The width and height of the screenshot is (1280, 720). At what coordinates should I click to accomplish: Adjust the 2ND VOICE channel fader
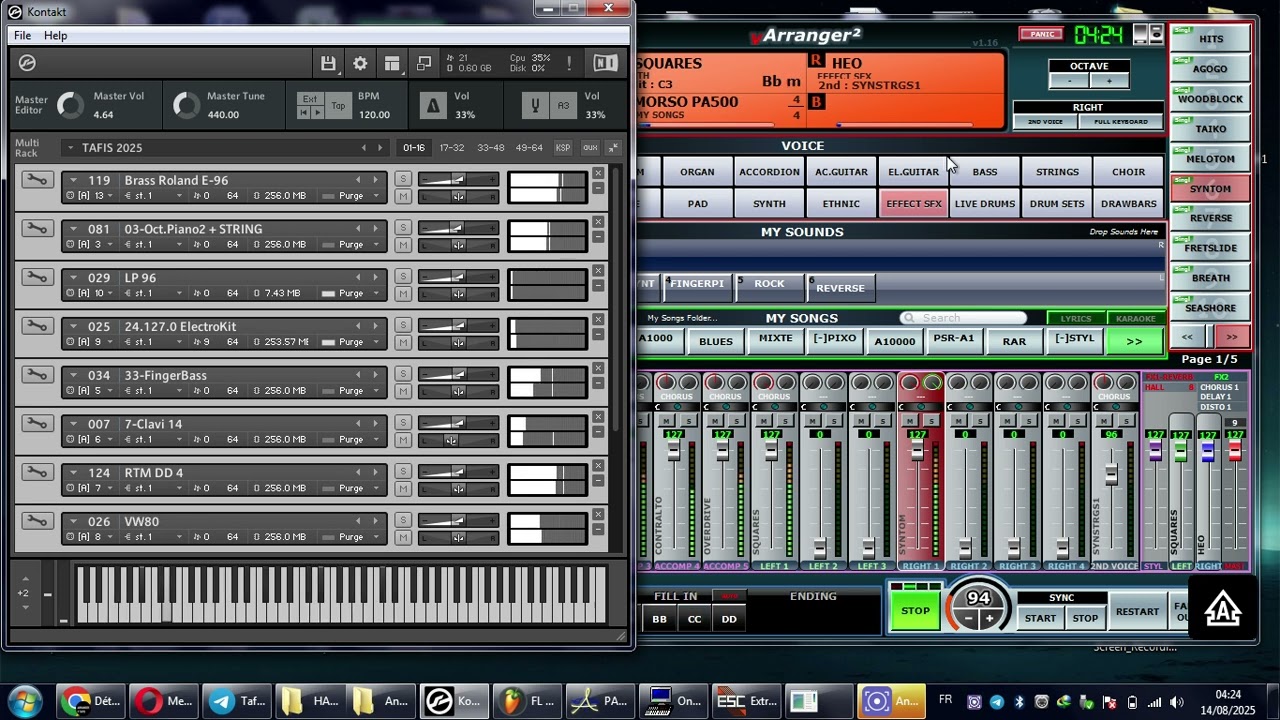1111,474
